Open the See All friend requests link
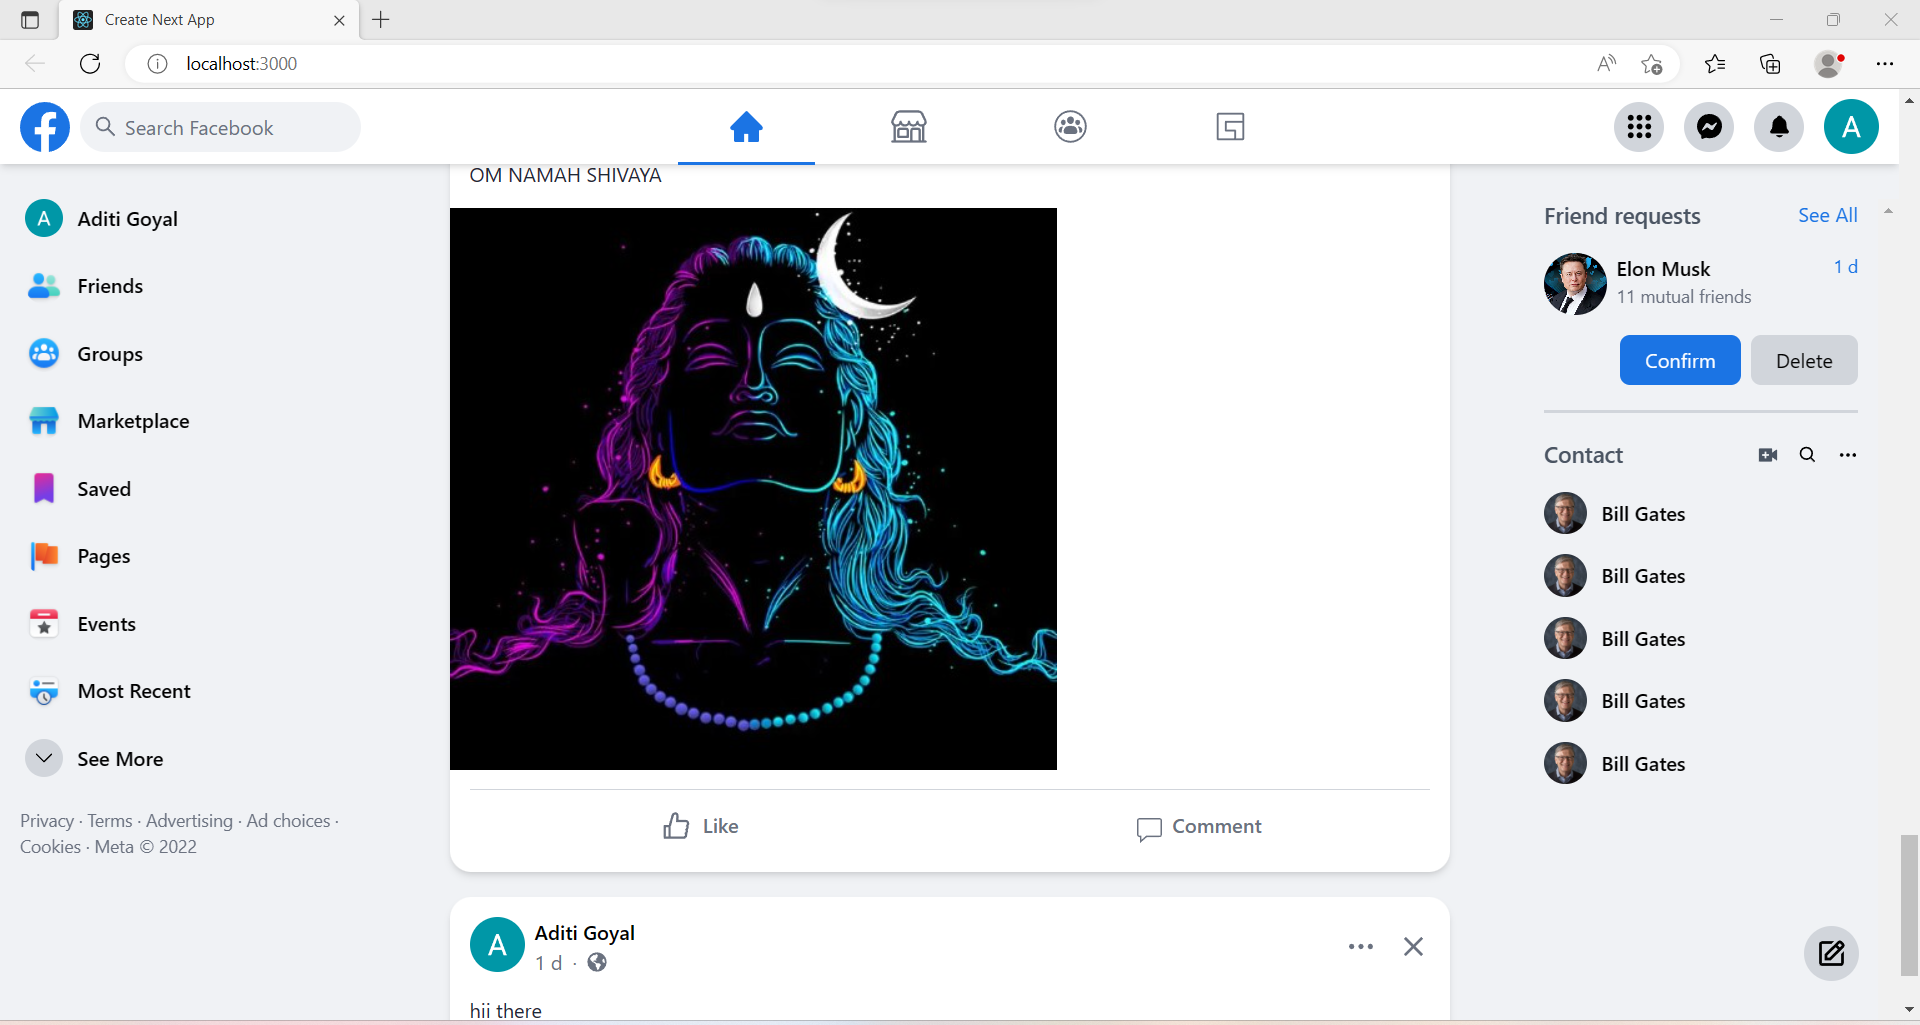This screenshot has width=1920, height=1025. [1827, 215]
